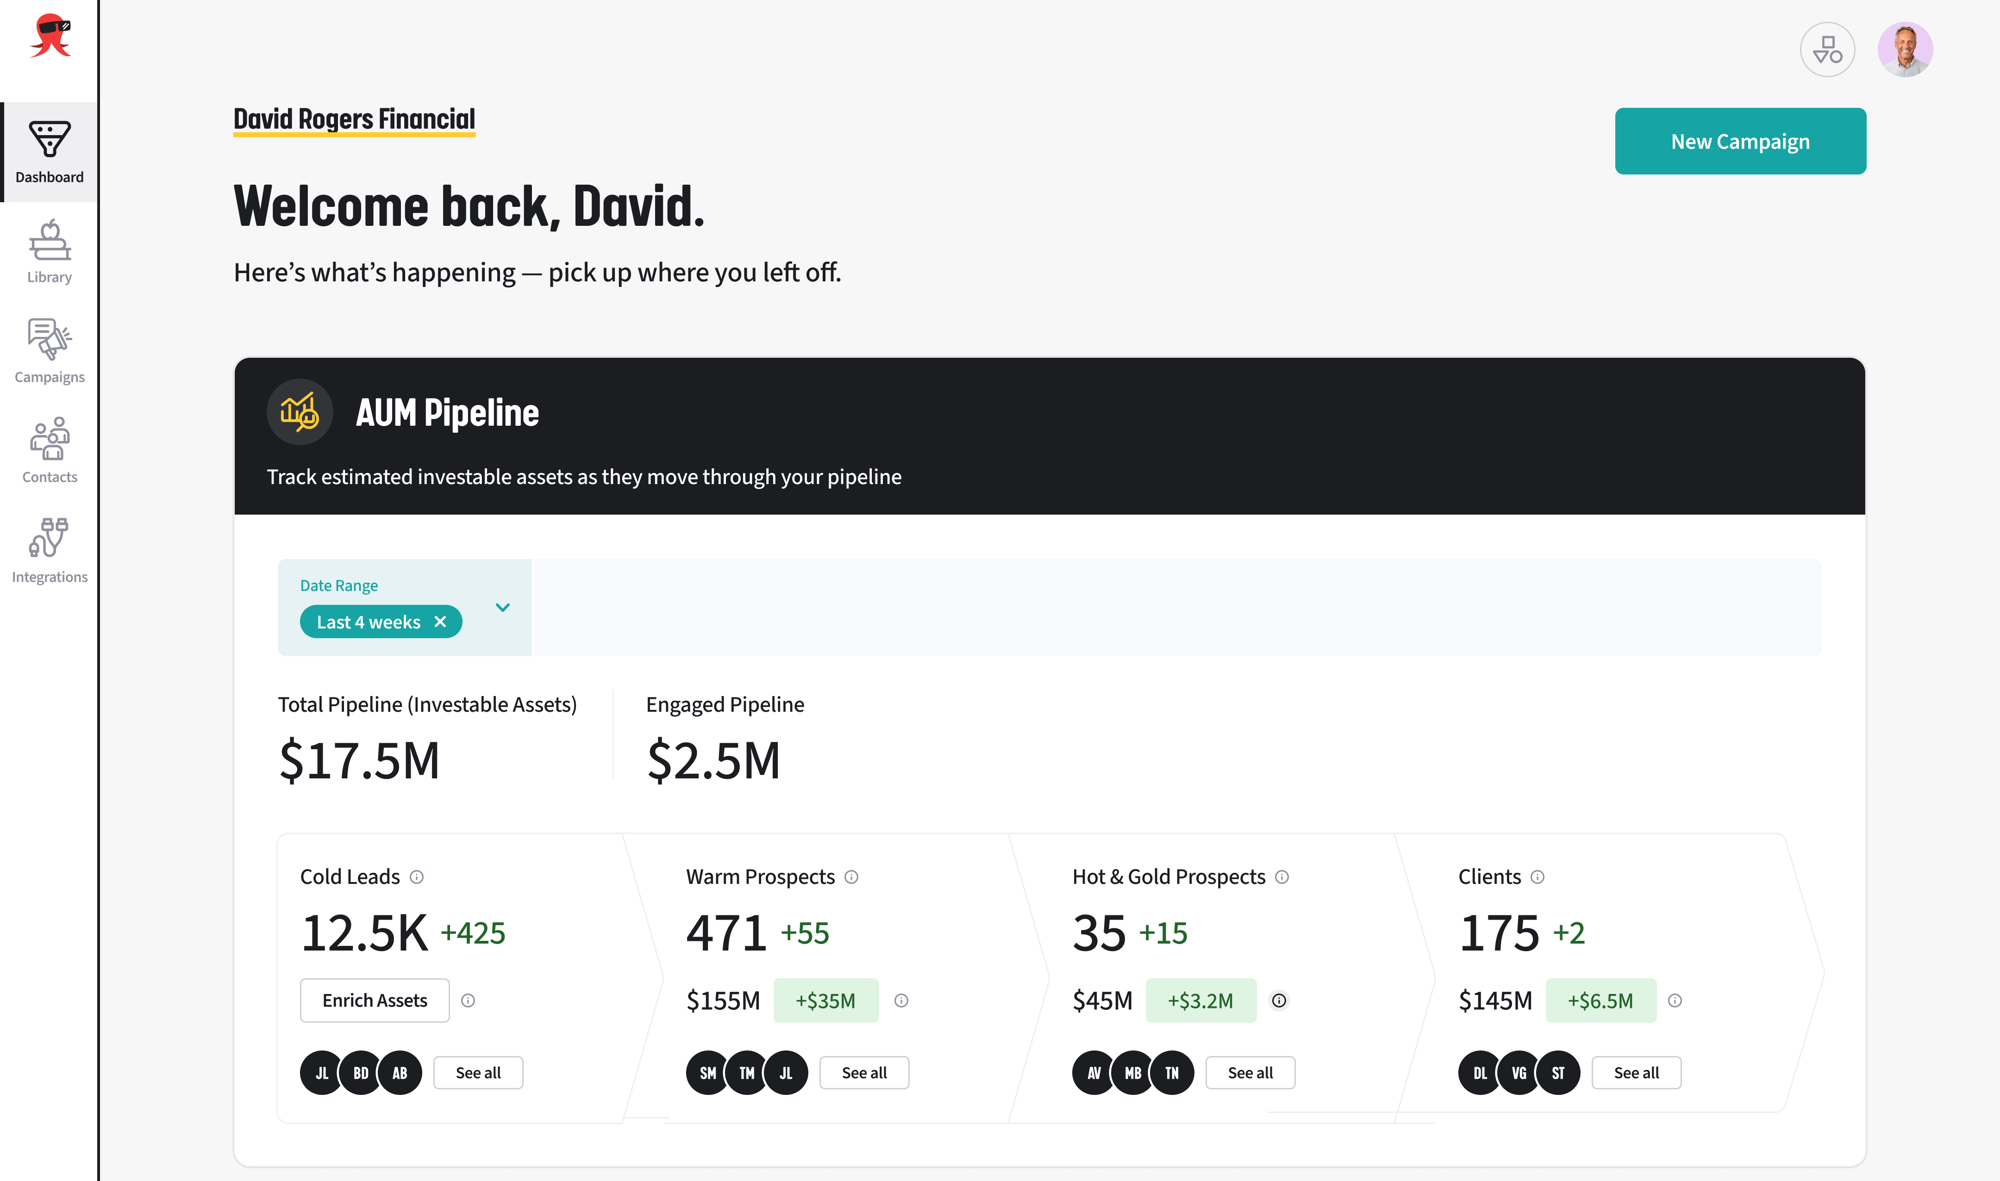Click the info icon next to Enrich Assets

(469, 1000)
